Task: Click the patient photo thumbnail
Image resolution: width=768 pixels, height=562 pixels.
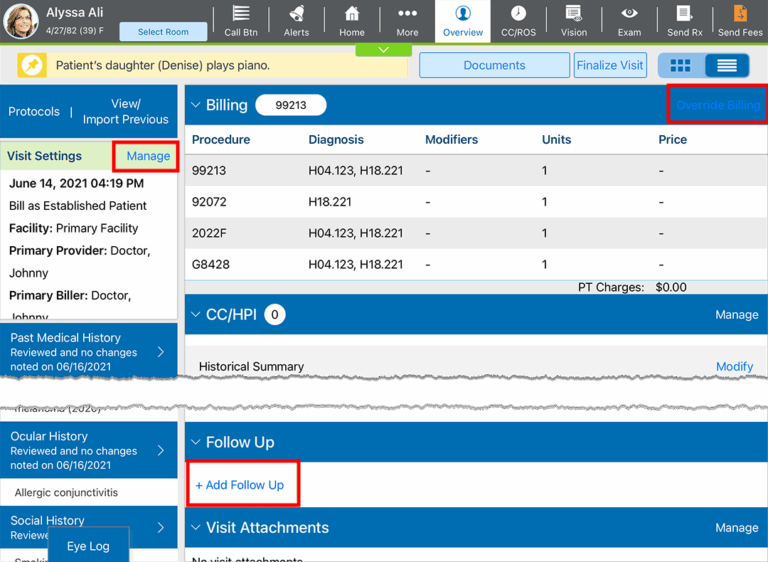Action: pos(21,21)
